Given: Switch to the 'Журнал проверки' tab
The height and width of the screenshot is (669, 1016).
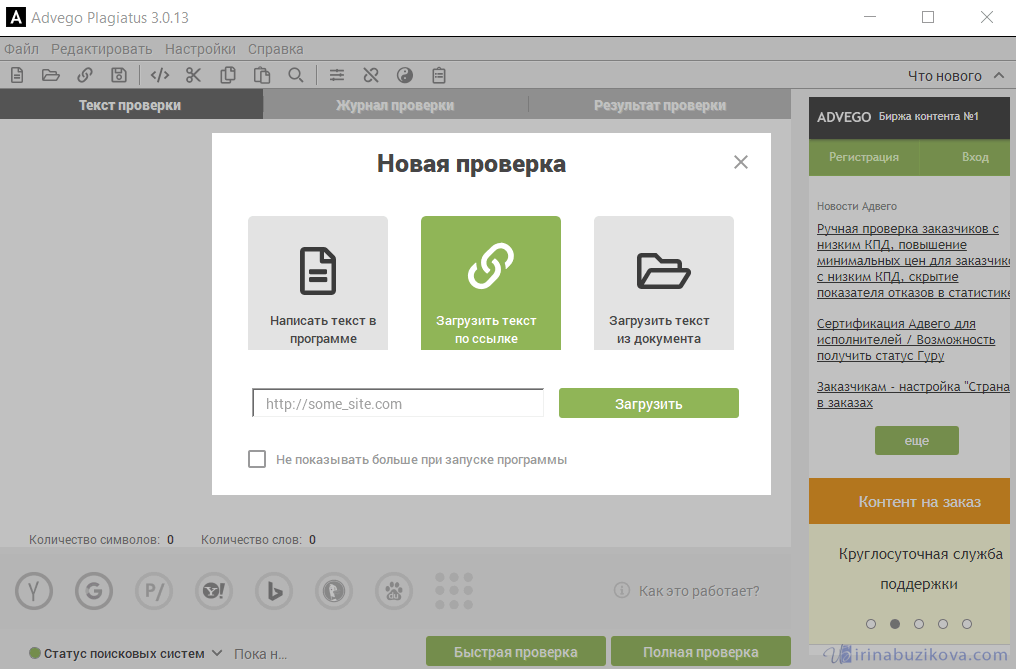Looking at the screenshot, I should coord(395,105).
